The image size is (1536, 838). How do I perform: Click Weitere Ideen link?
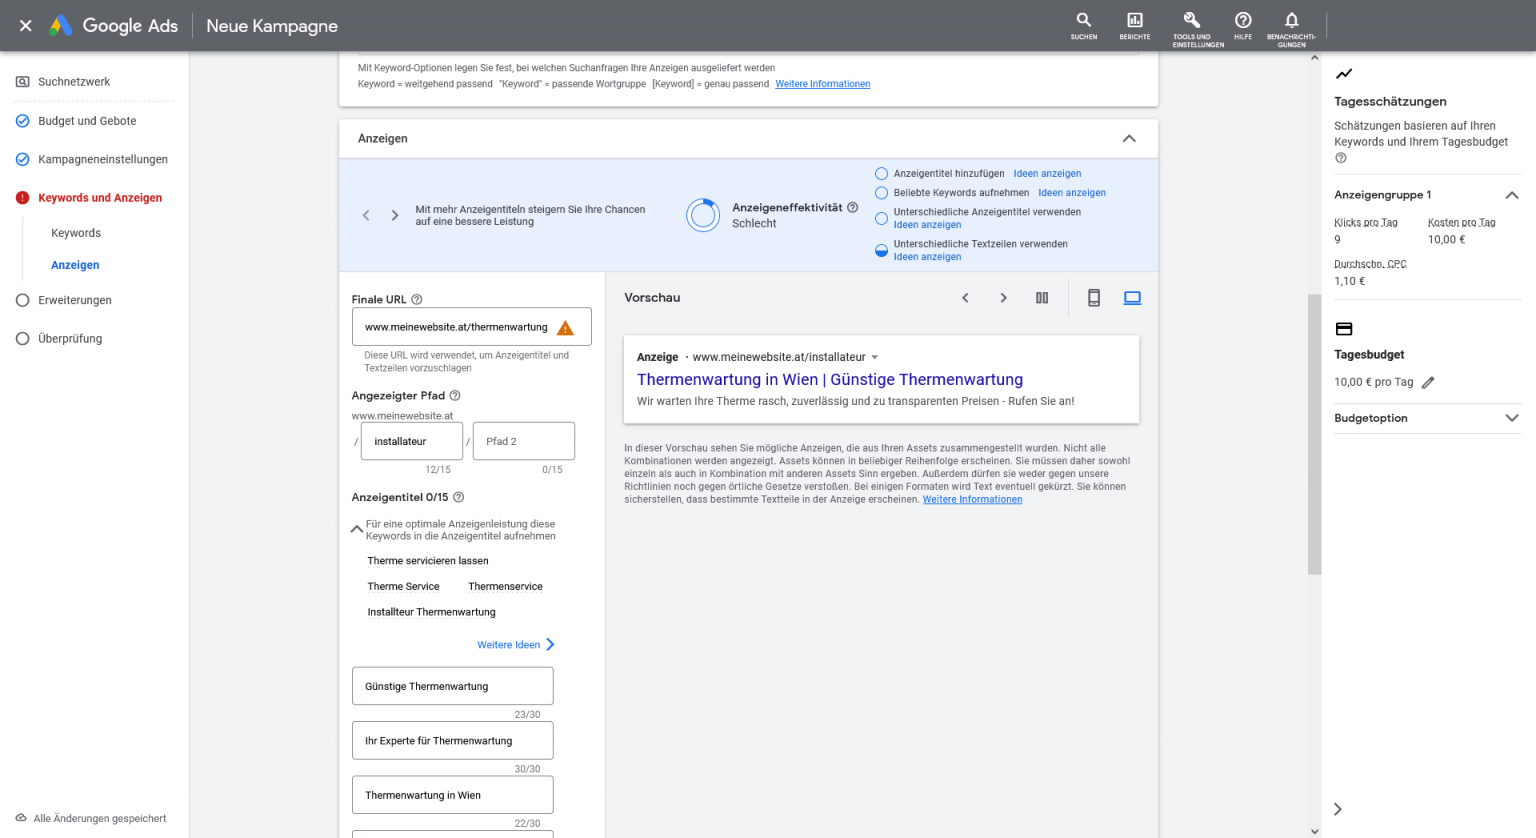pos(516,645)
